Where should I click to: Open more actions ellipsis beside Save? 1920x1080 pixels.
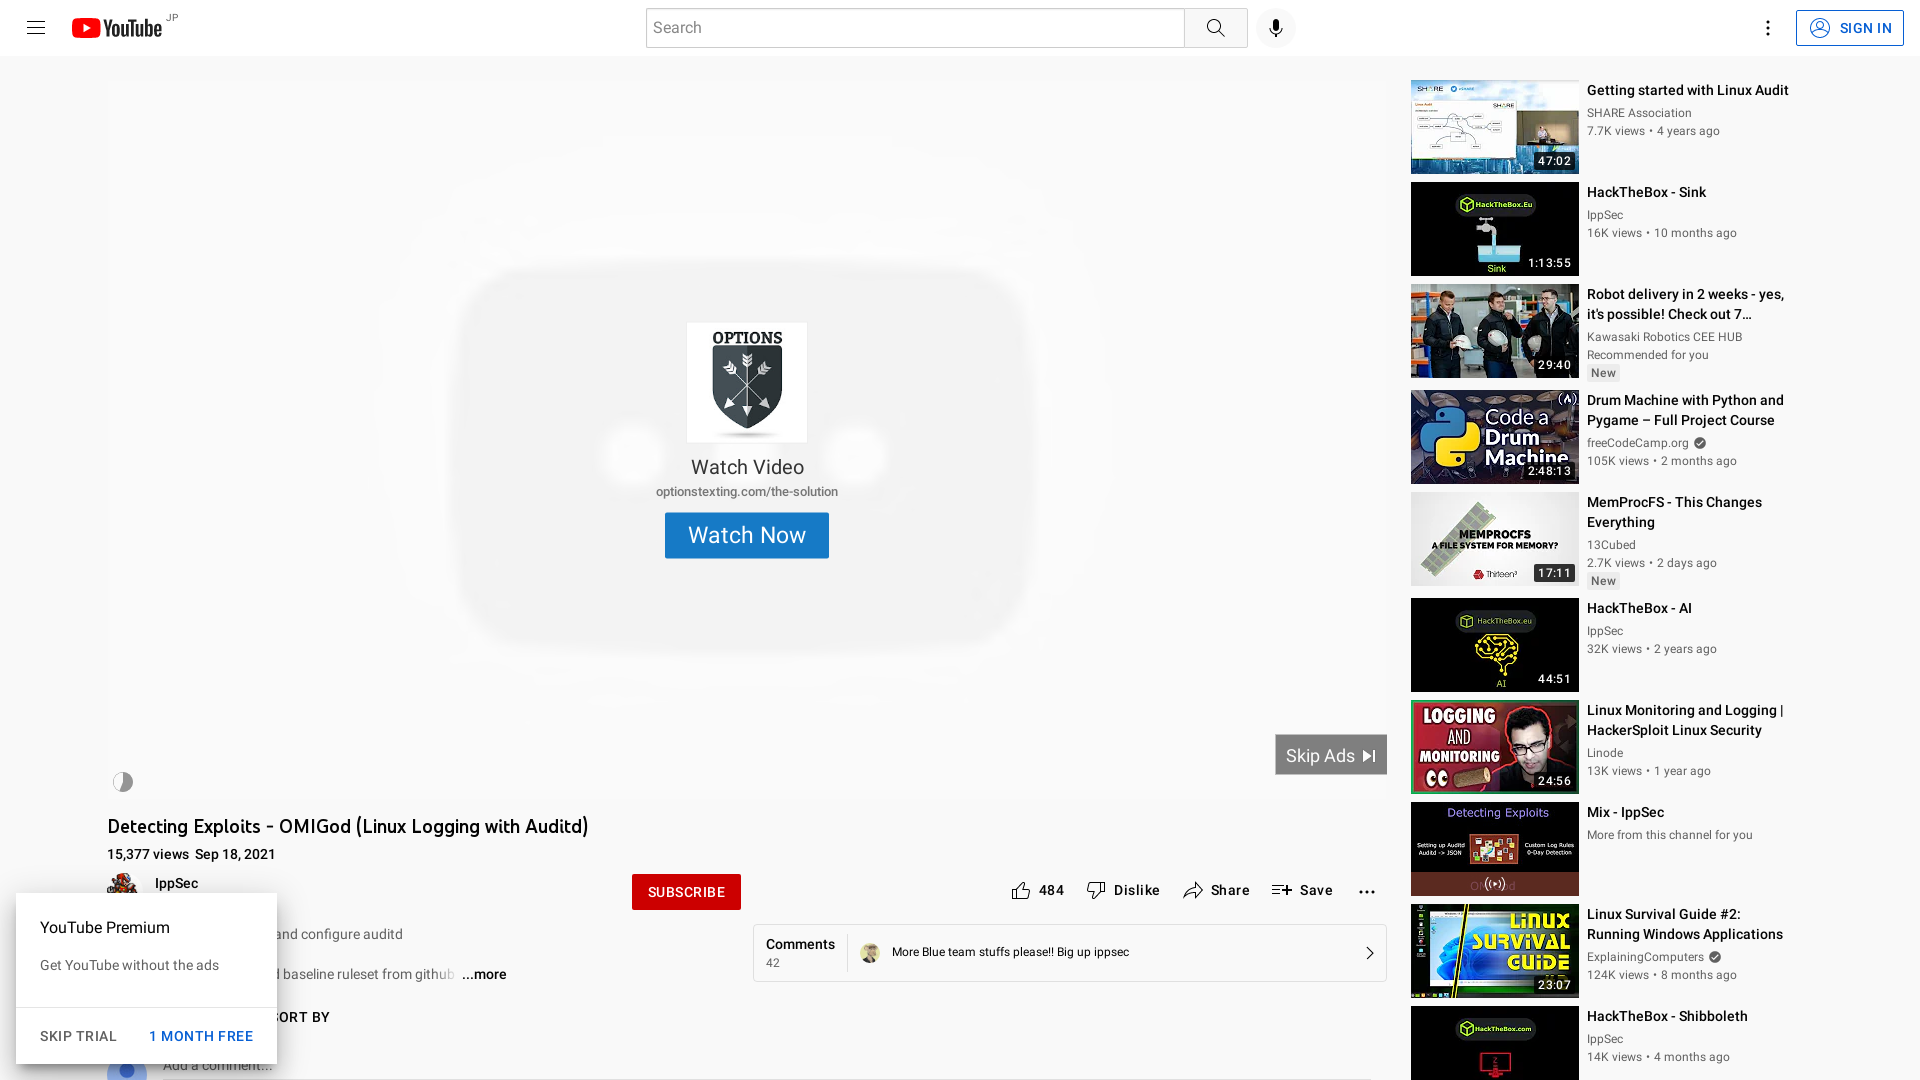(x=1366, y=891)
